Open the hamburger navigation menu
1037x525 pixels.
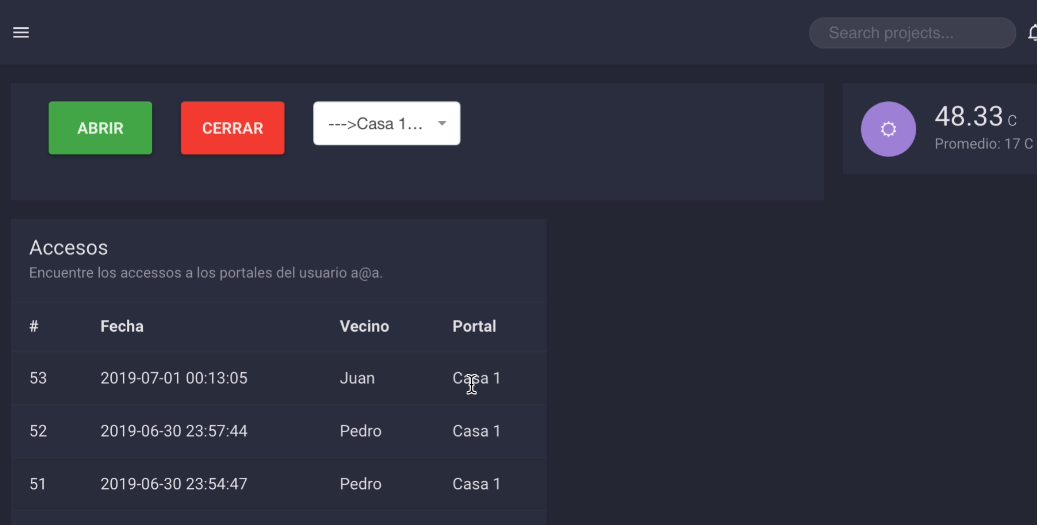pos(21,33)
